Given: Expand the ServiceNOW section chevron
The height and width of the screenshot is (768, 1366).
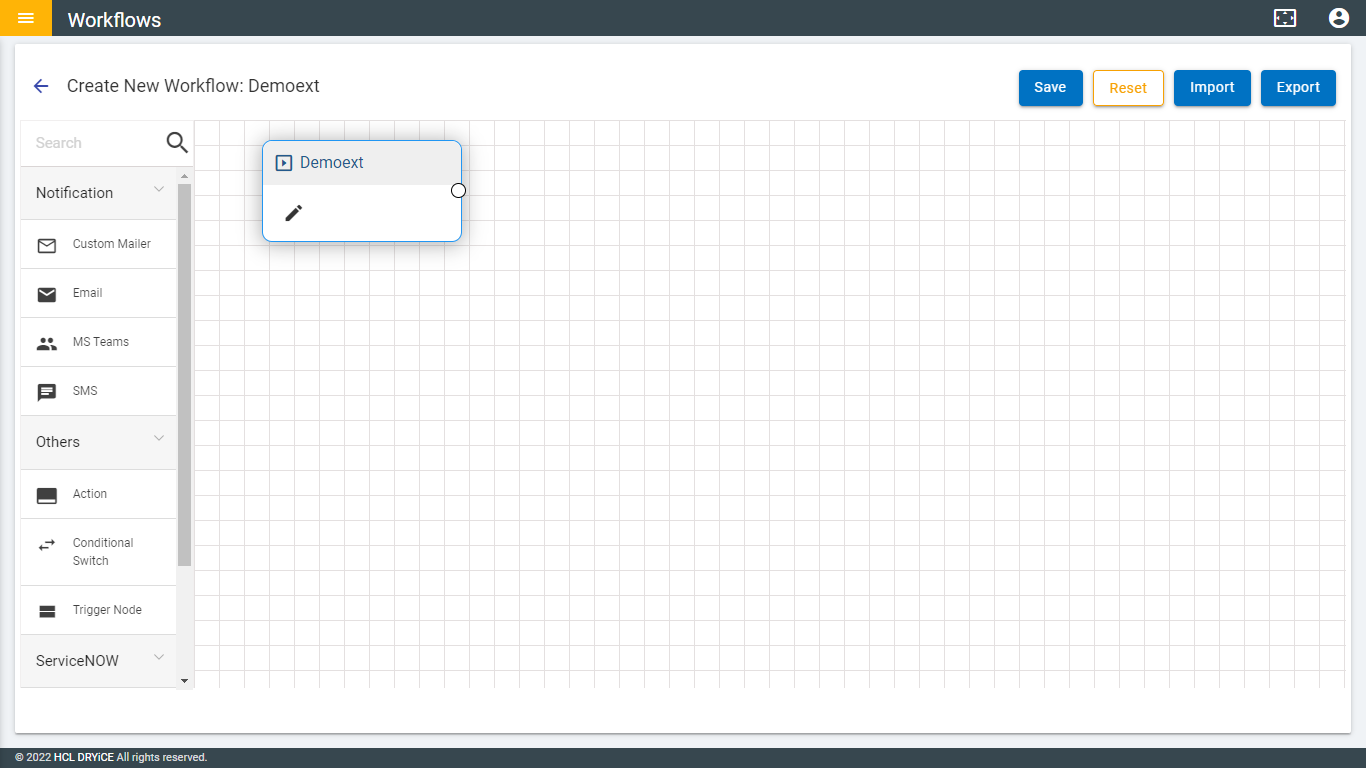Looking at the screenshot, I should 158,658.
